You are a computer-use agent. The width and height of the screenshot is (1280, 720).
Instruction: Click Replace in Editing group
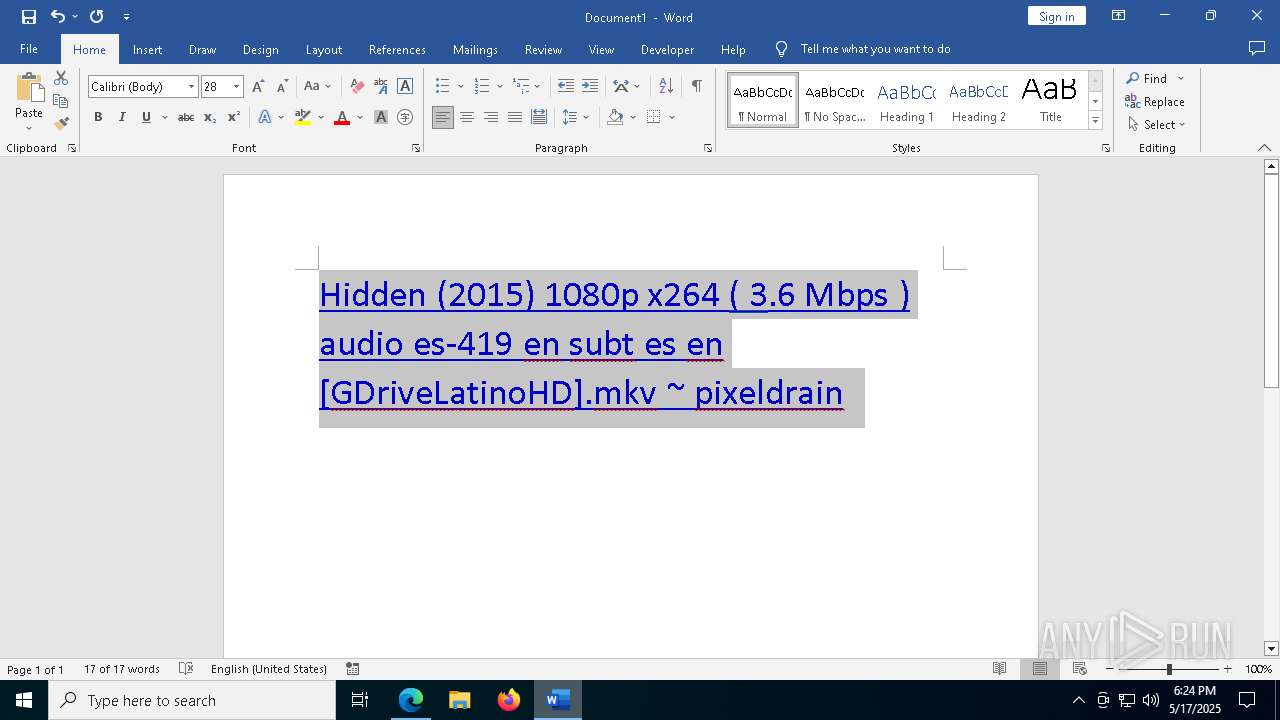pos(1155,101)
